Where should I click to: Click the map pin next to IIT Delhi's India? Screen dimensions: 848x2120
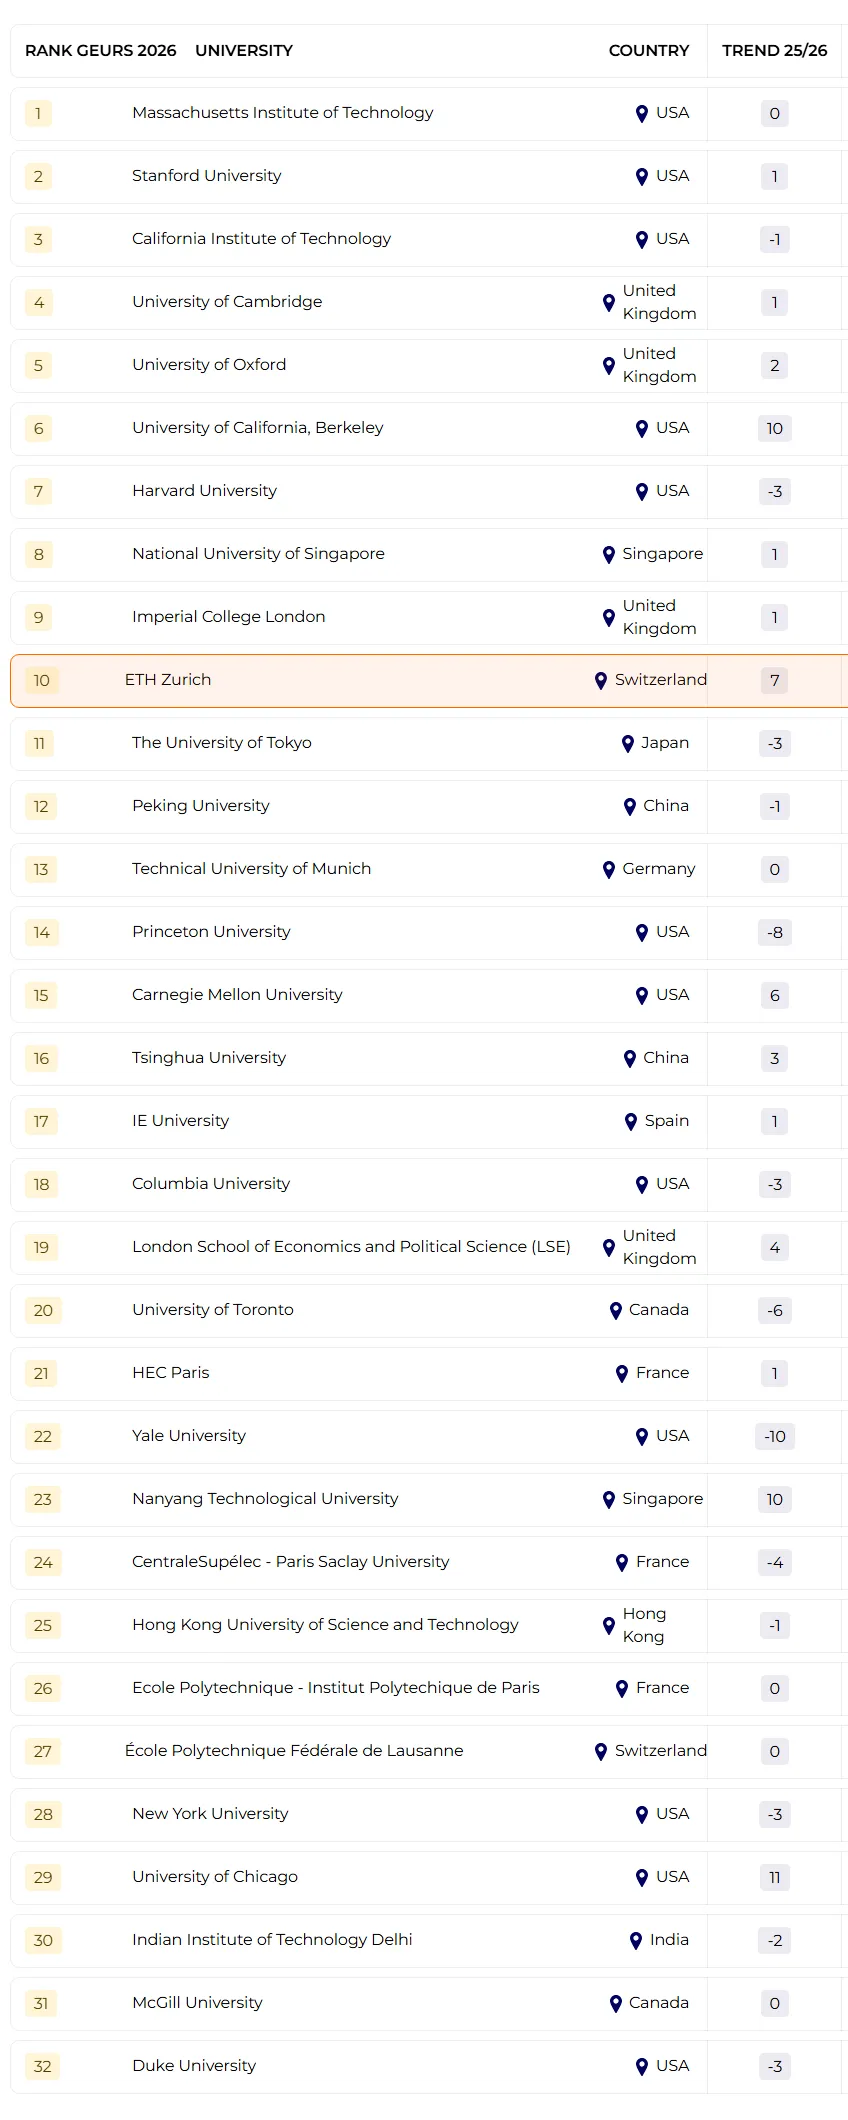point(636,1941)
